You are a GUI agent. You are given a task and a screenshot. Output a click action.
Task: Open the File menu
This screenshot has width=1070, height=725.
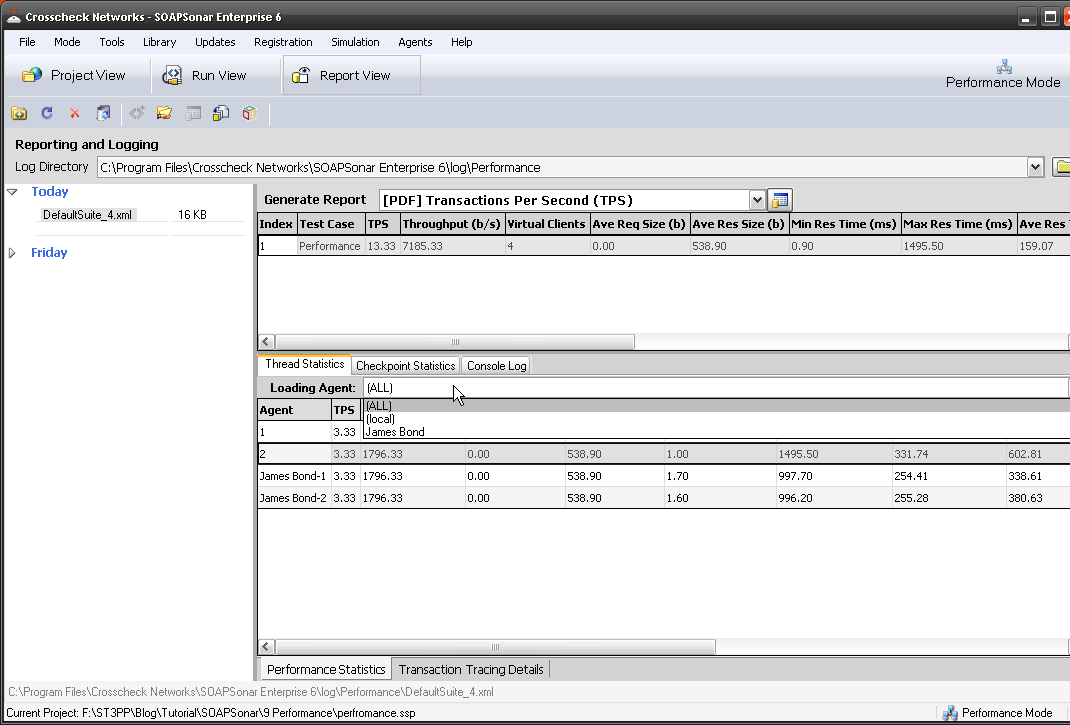click(27, 42)
